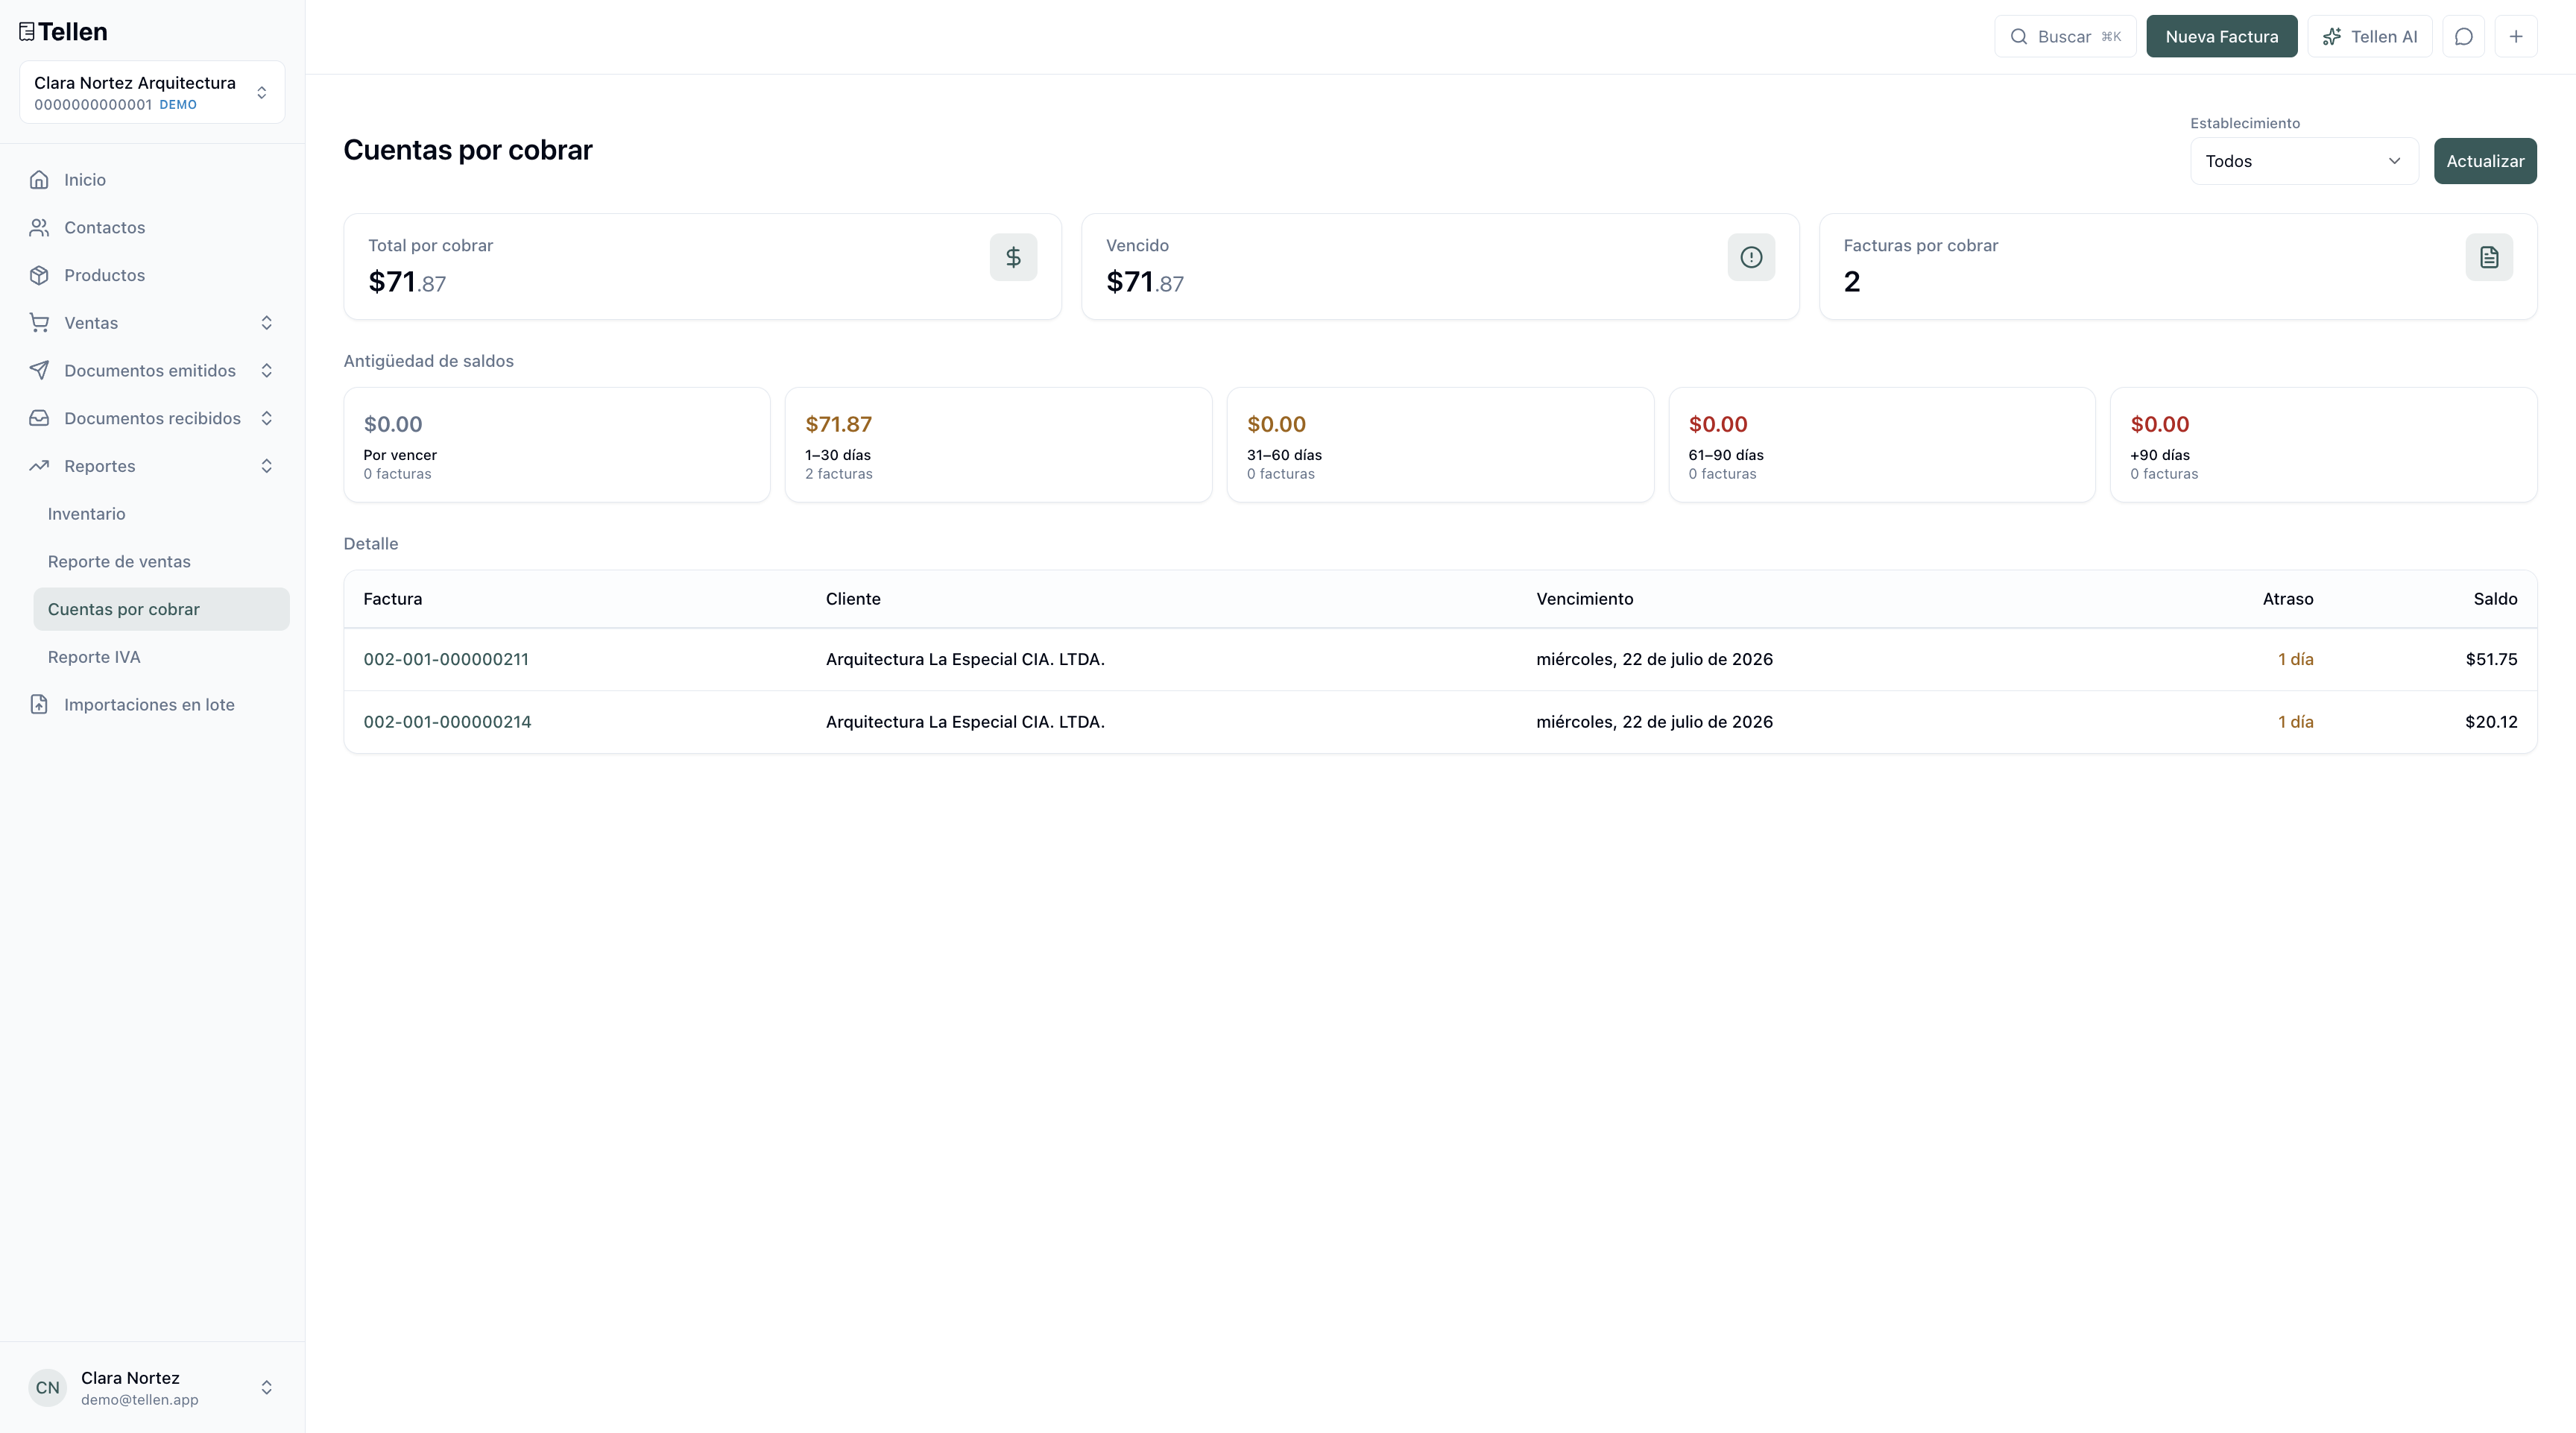Image resolution: width=2576 pixels, height=1433 pixels.
Task: Open Tellen AI sparkle button
Action: tap(2370, 37)
